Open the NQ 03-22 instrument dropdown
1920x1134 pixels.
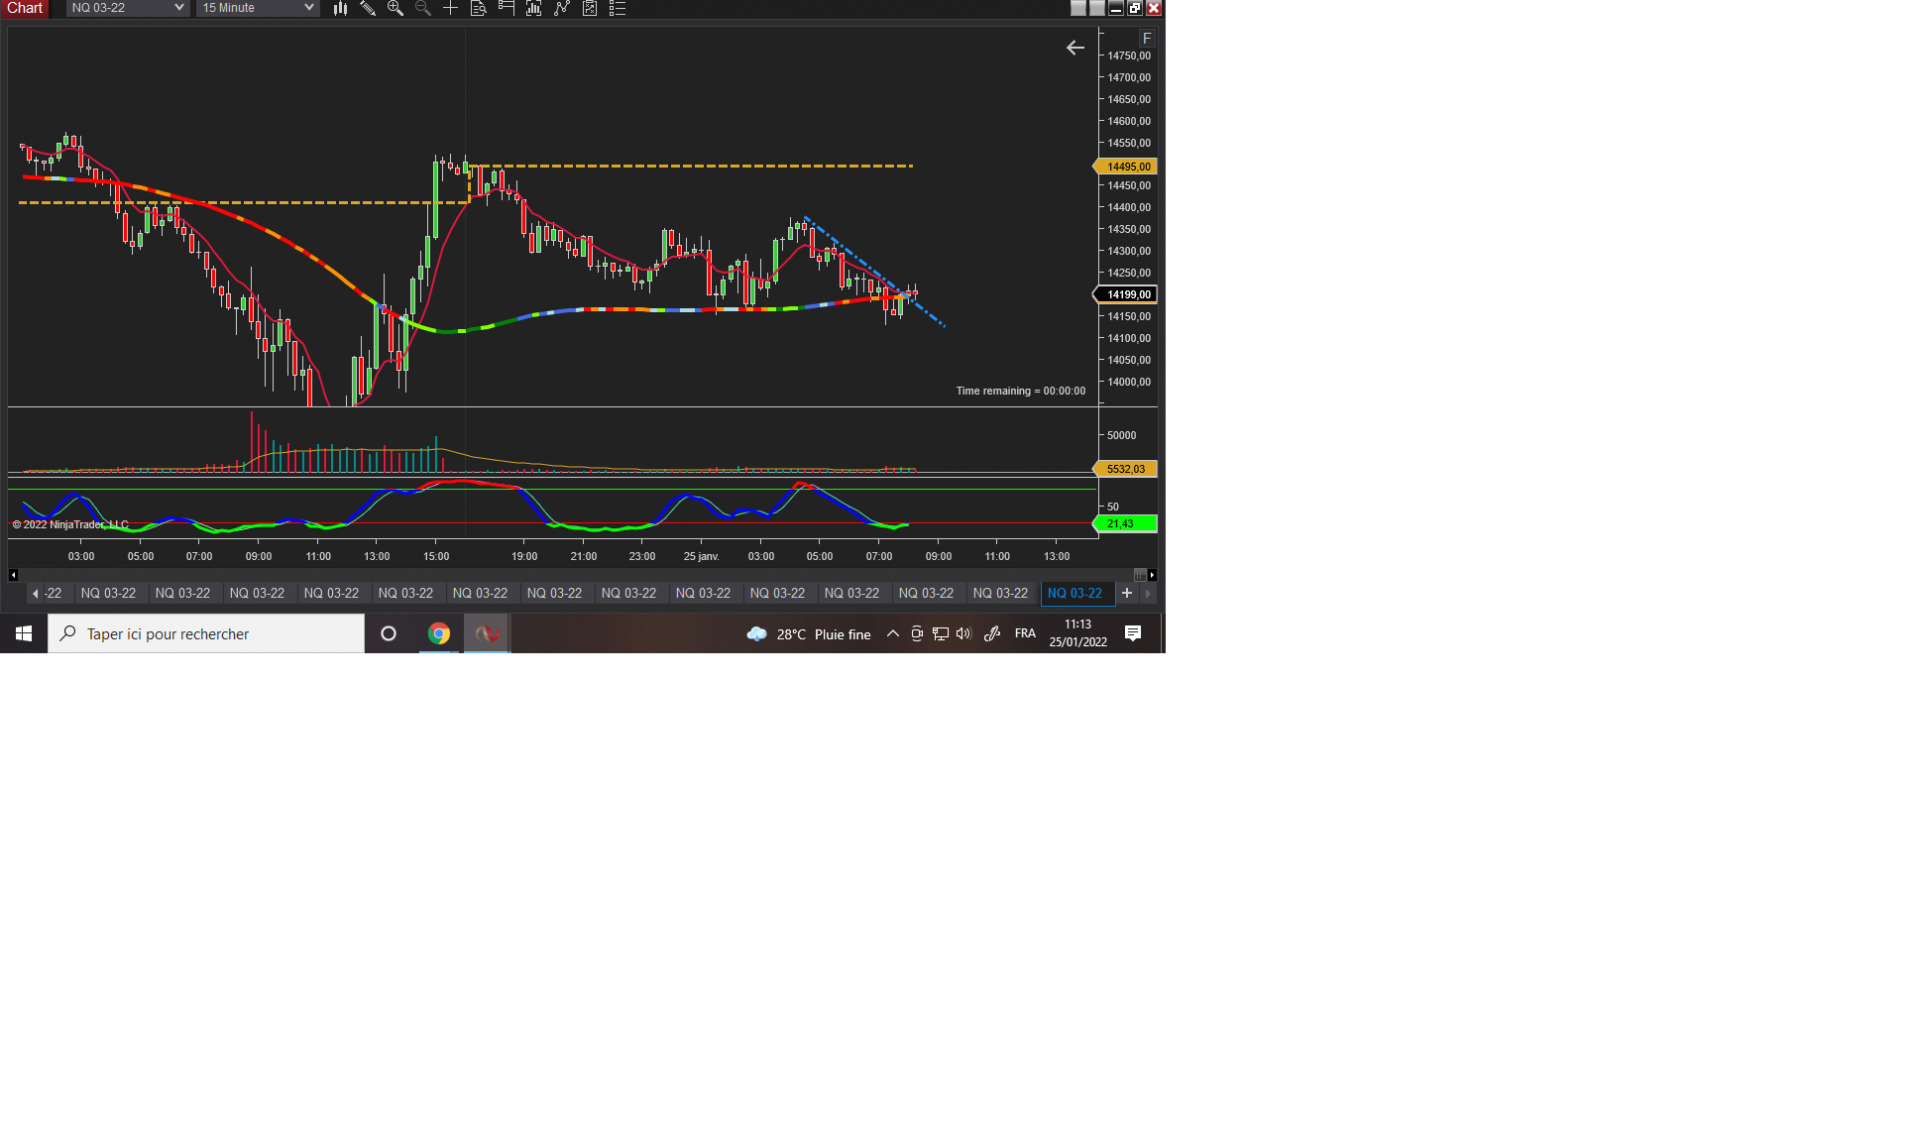127,8
